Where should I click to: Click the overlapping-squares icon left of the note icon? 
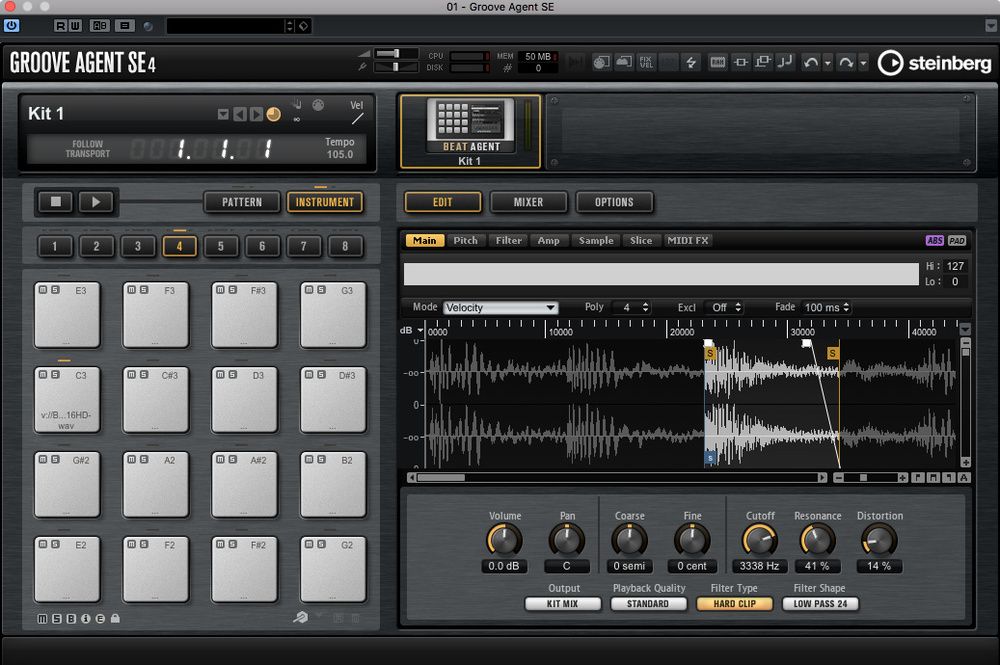coord(763,62)
